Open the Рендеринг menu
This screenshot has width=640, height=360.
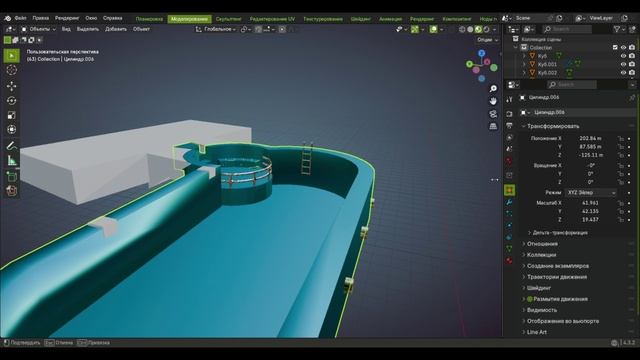point(67,18)
